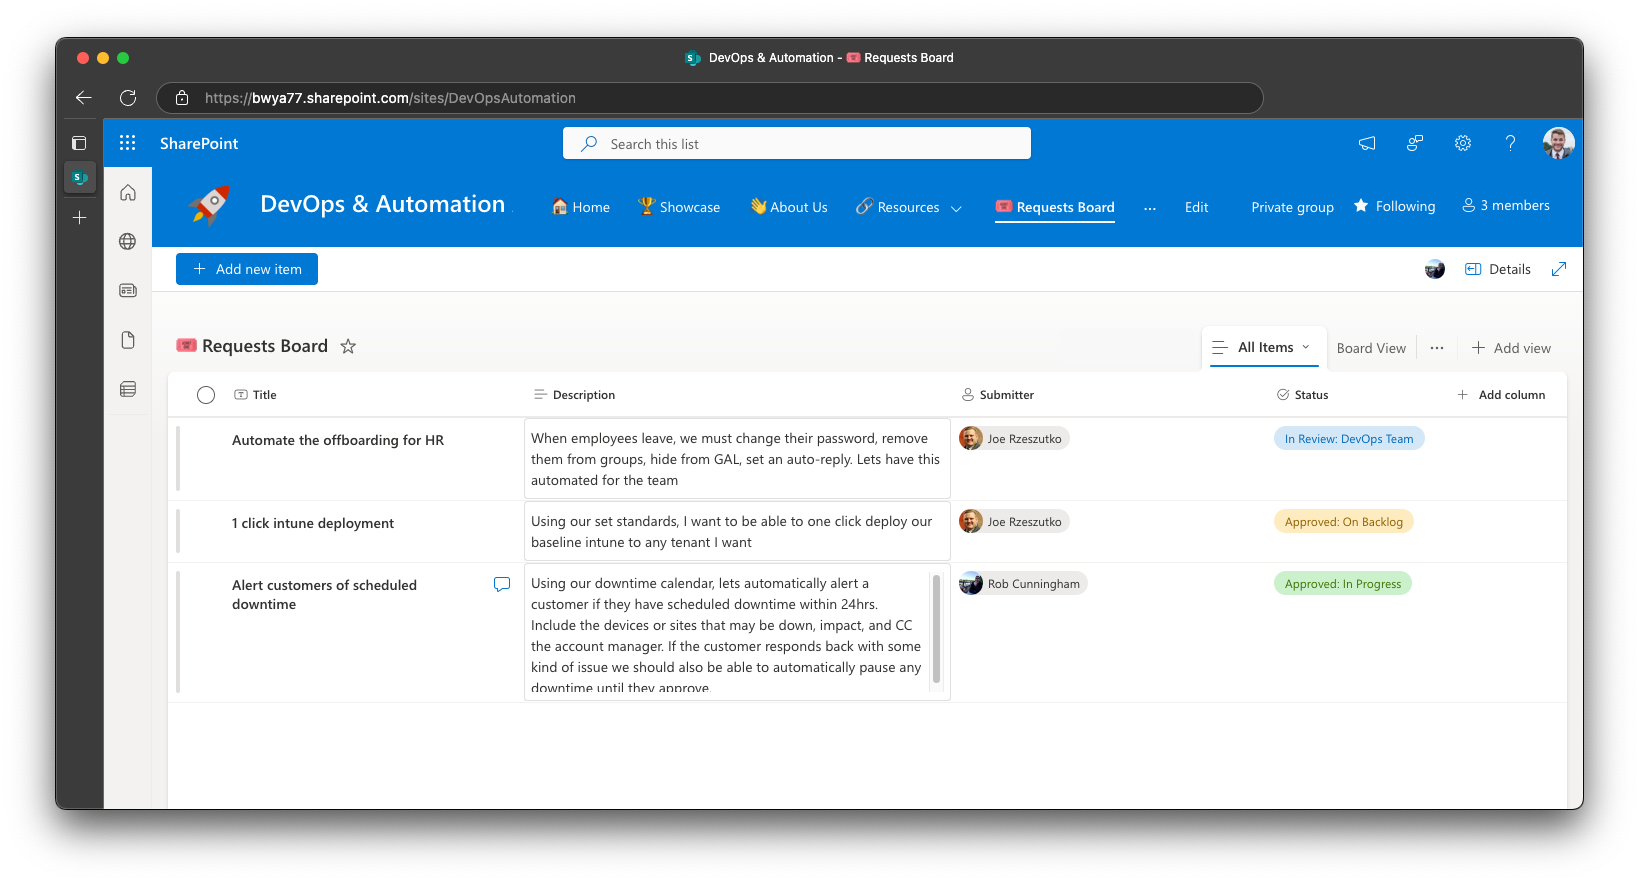Open 1 click intune deployment item

pyautogui.click(x=313, y=523)
